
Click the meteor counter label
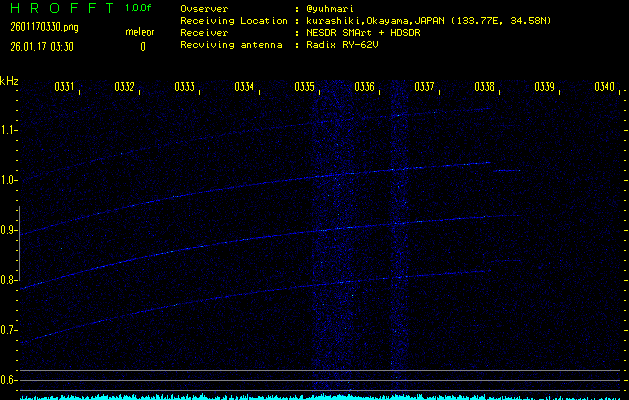click(140, 33)
